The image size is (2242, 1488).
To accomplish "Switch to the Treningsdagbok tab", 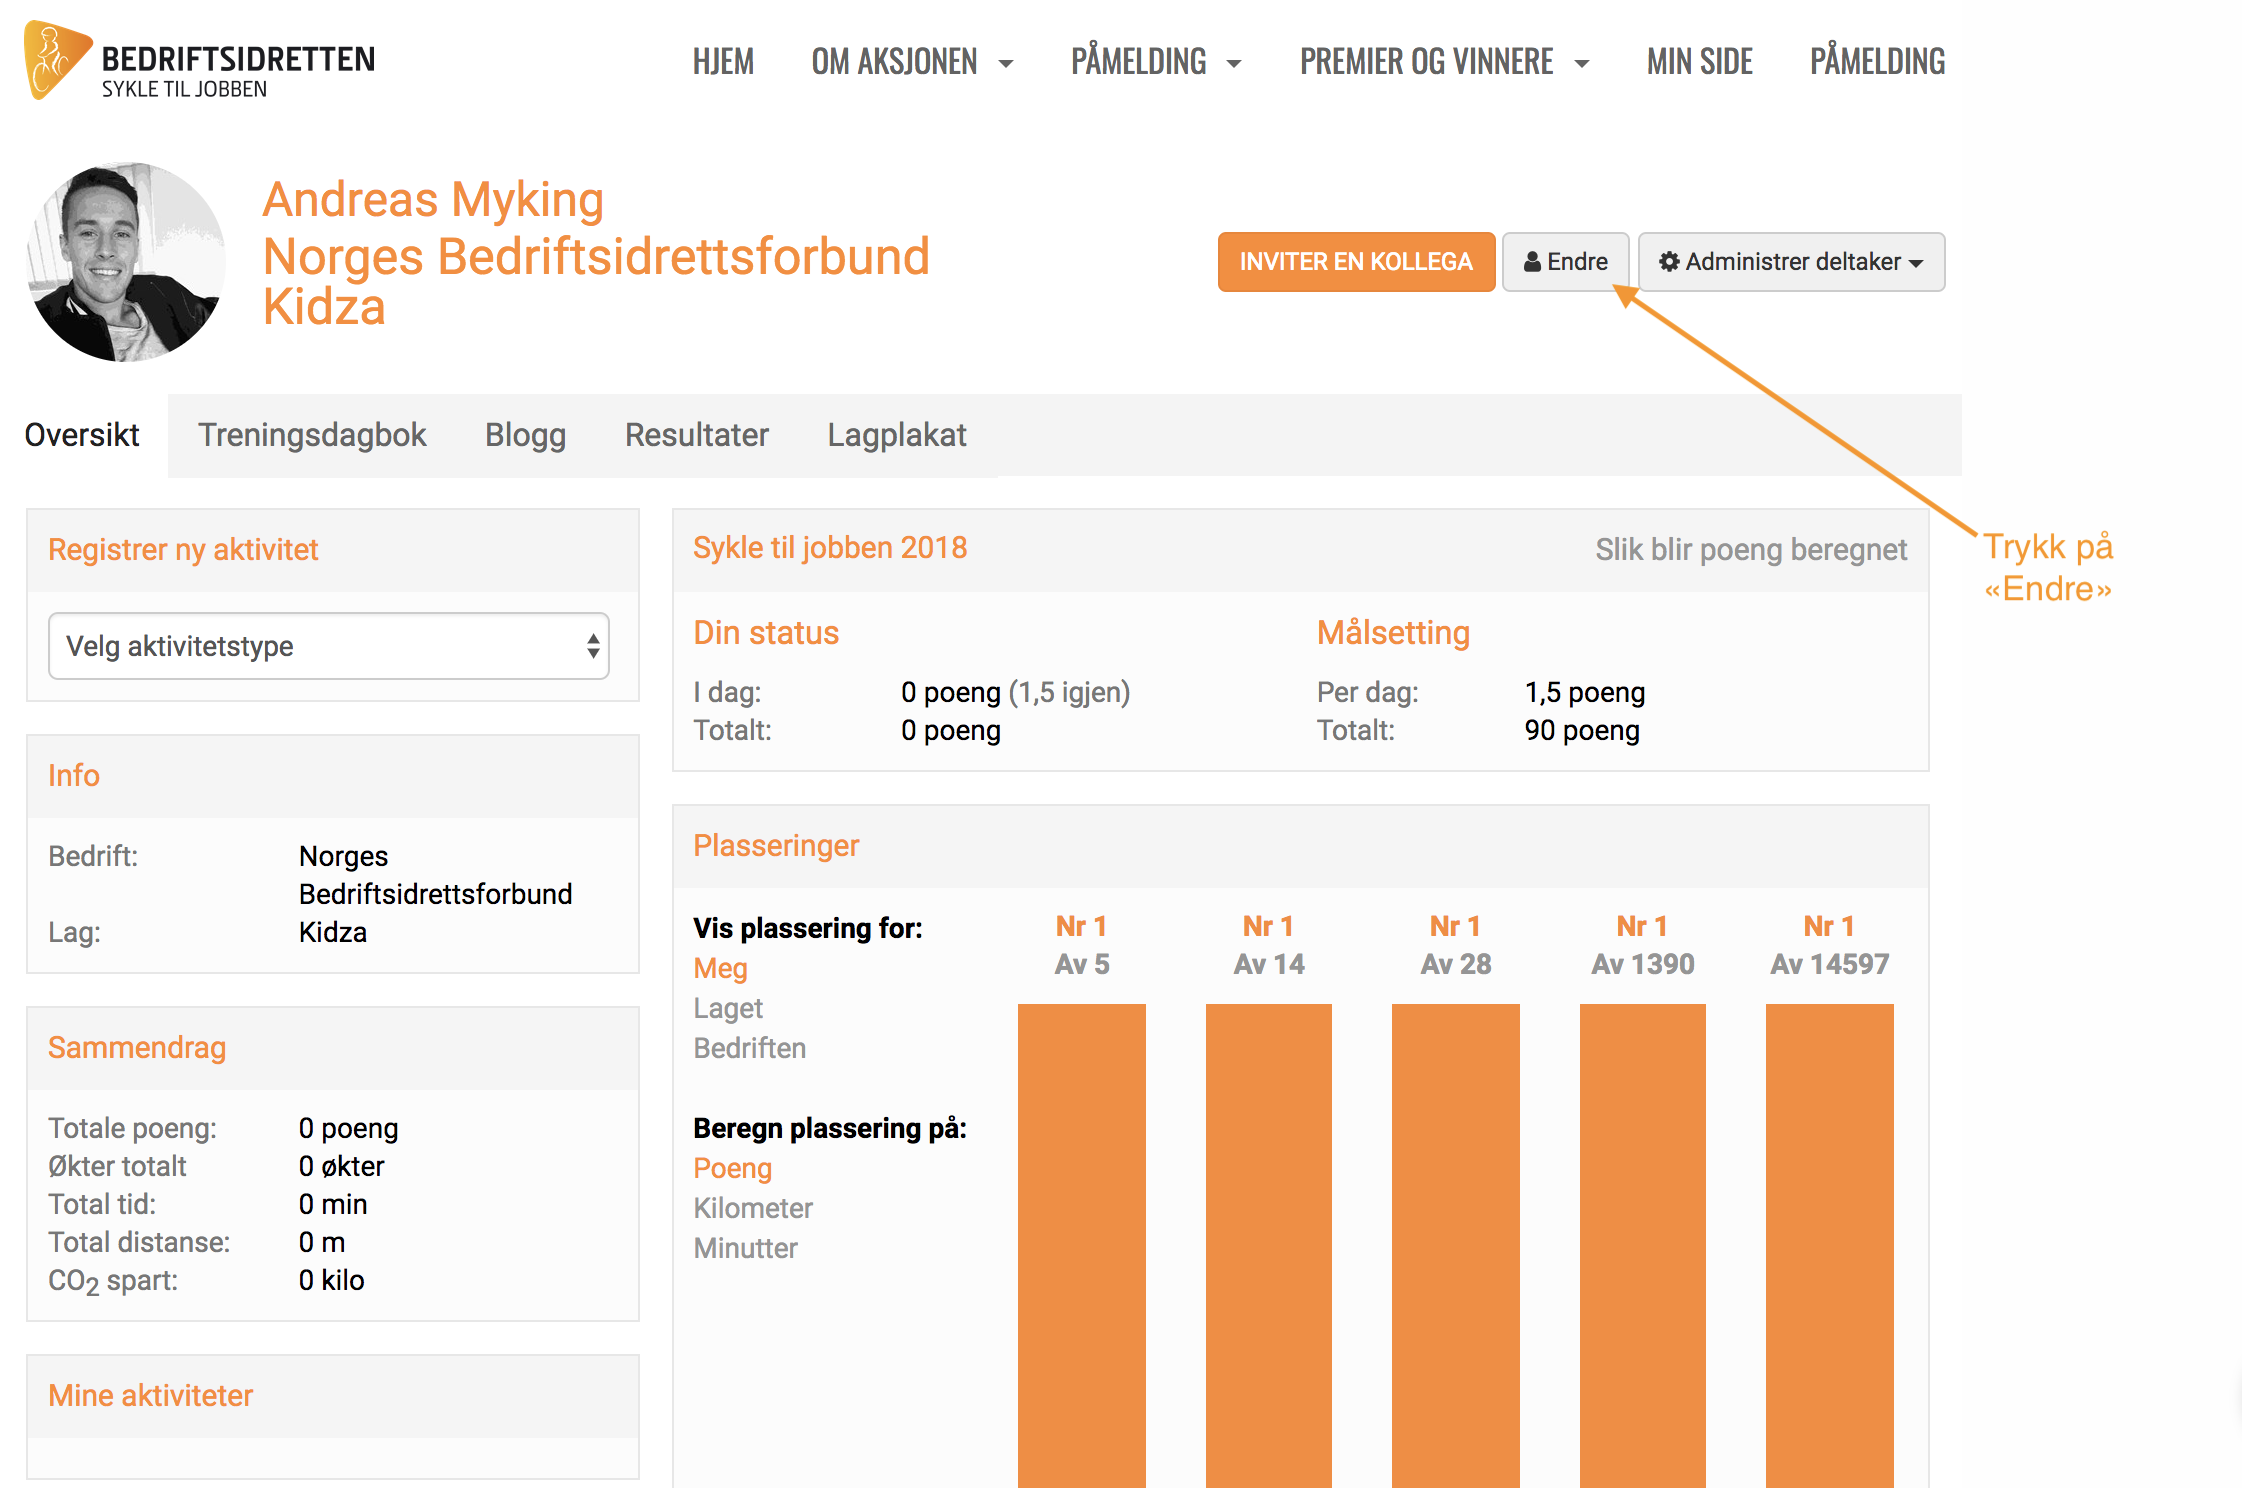I will coord(312,435).
